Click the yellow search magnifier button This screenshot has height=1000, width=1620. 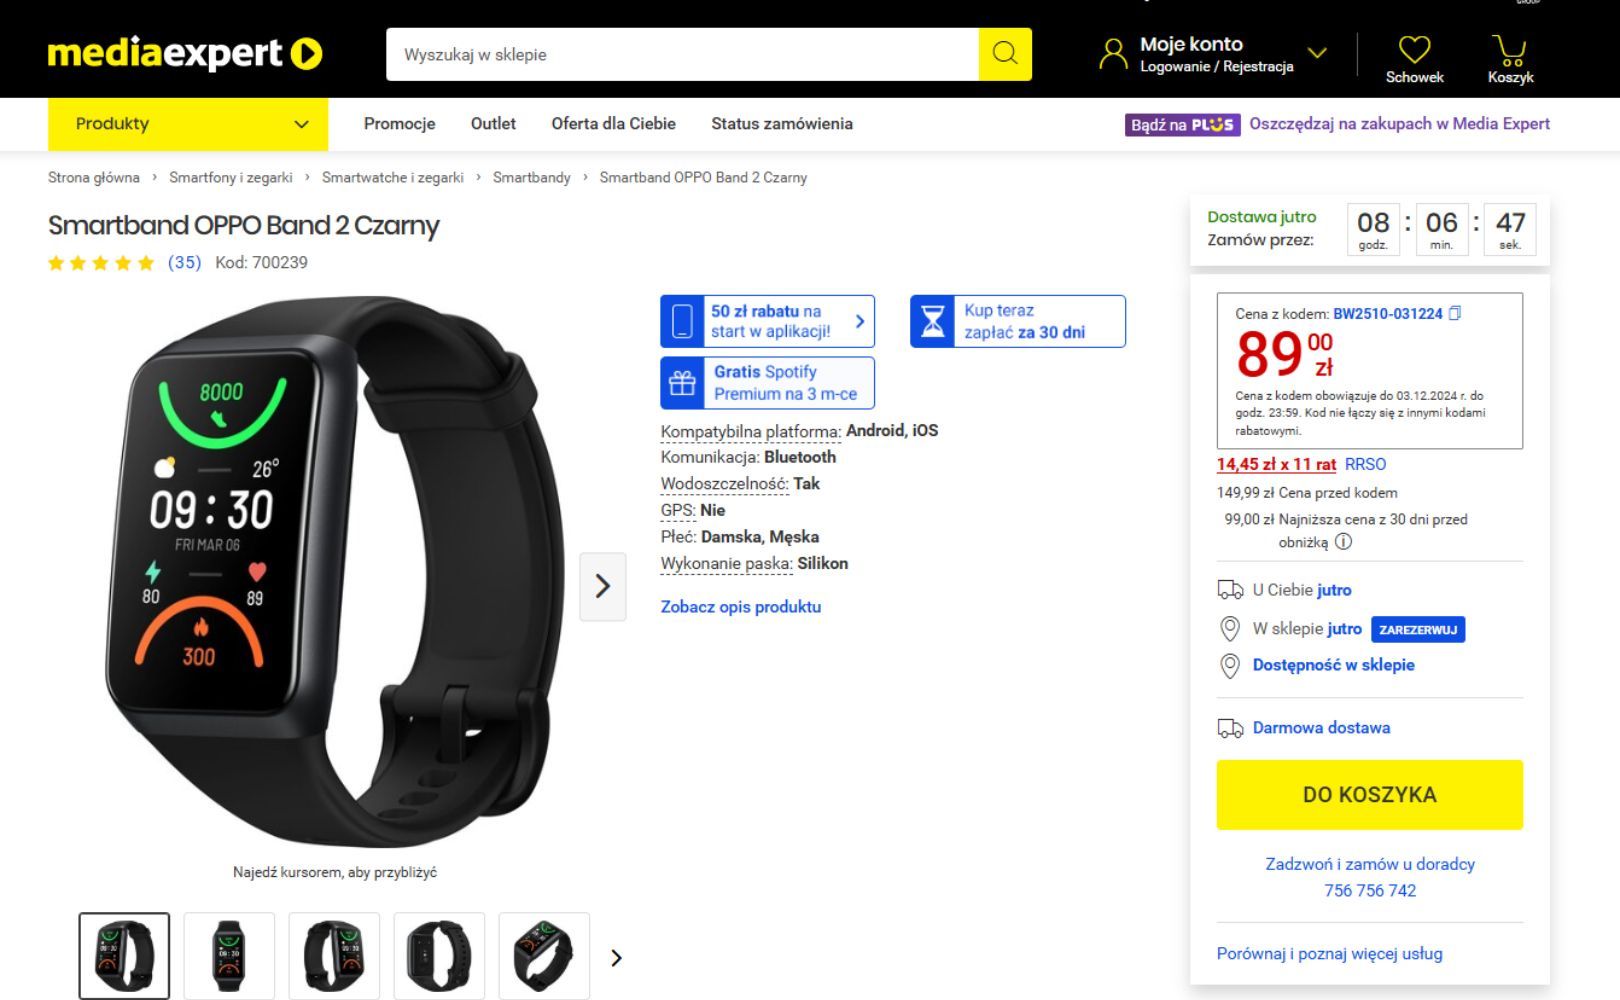(x=1004, y=54)
